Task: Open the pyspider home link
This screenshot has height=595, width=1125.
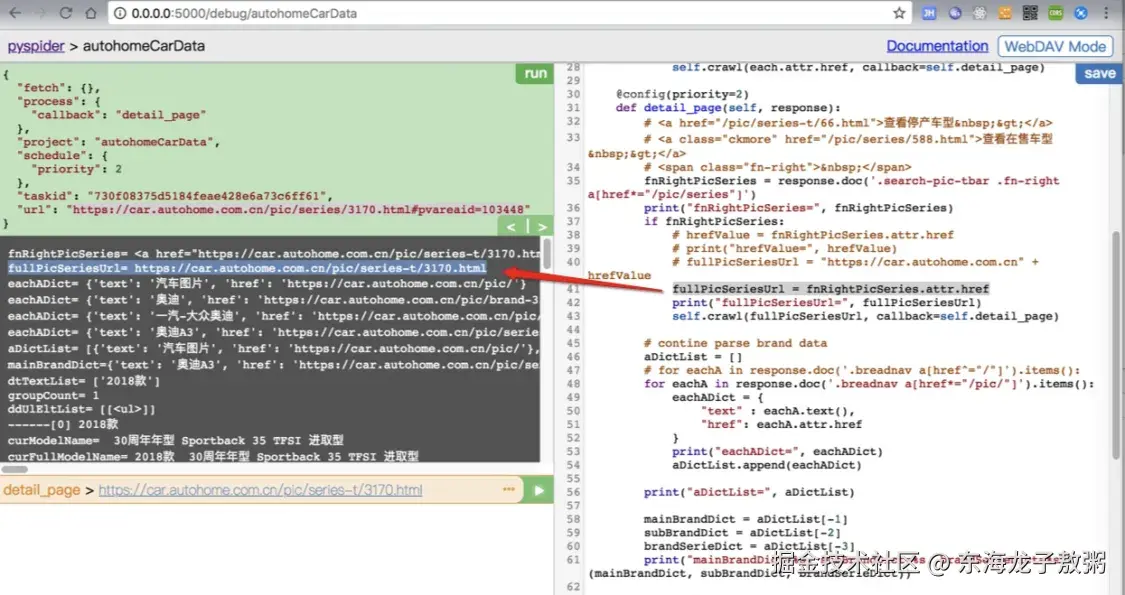Action: click(x=36, y=46)
